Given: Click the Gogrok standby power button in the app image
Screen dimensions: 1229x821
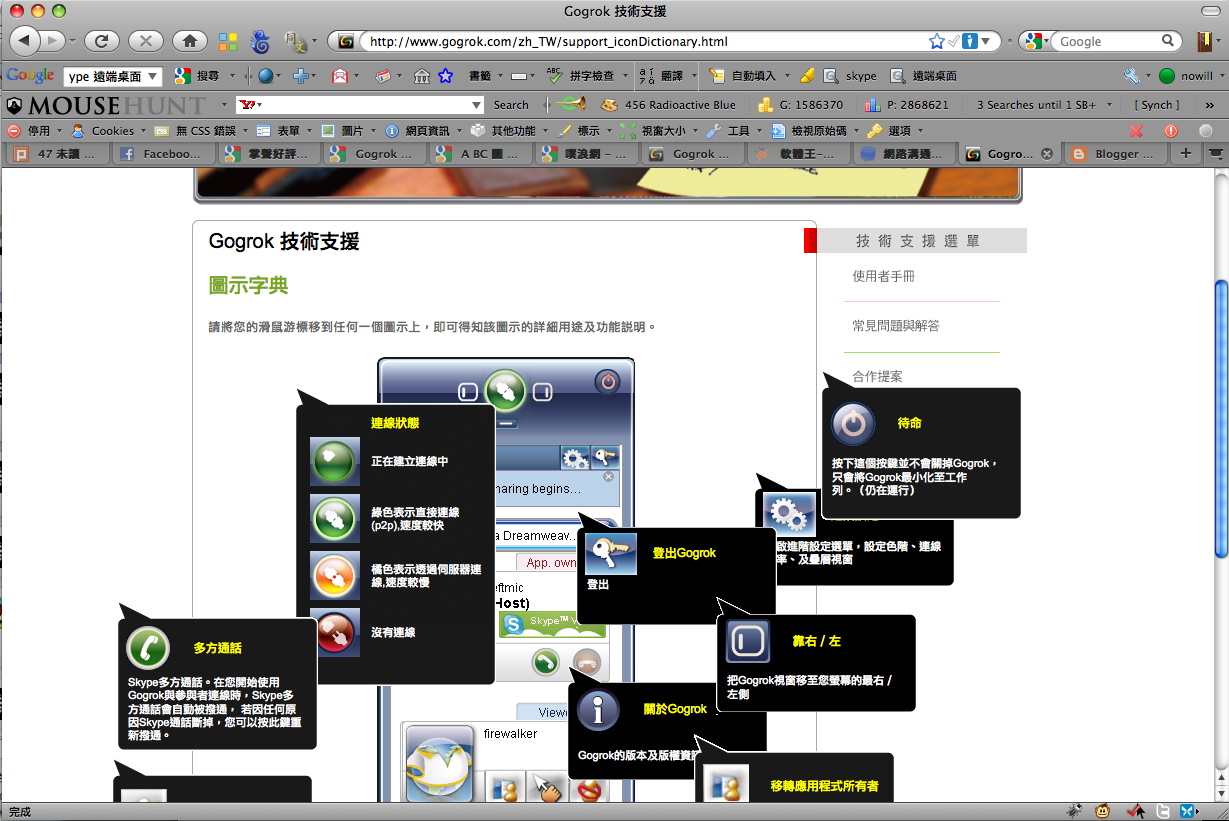Looking at the screenshot, I should (608, 381).
